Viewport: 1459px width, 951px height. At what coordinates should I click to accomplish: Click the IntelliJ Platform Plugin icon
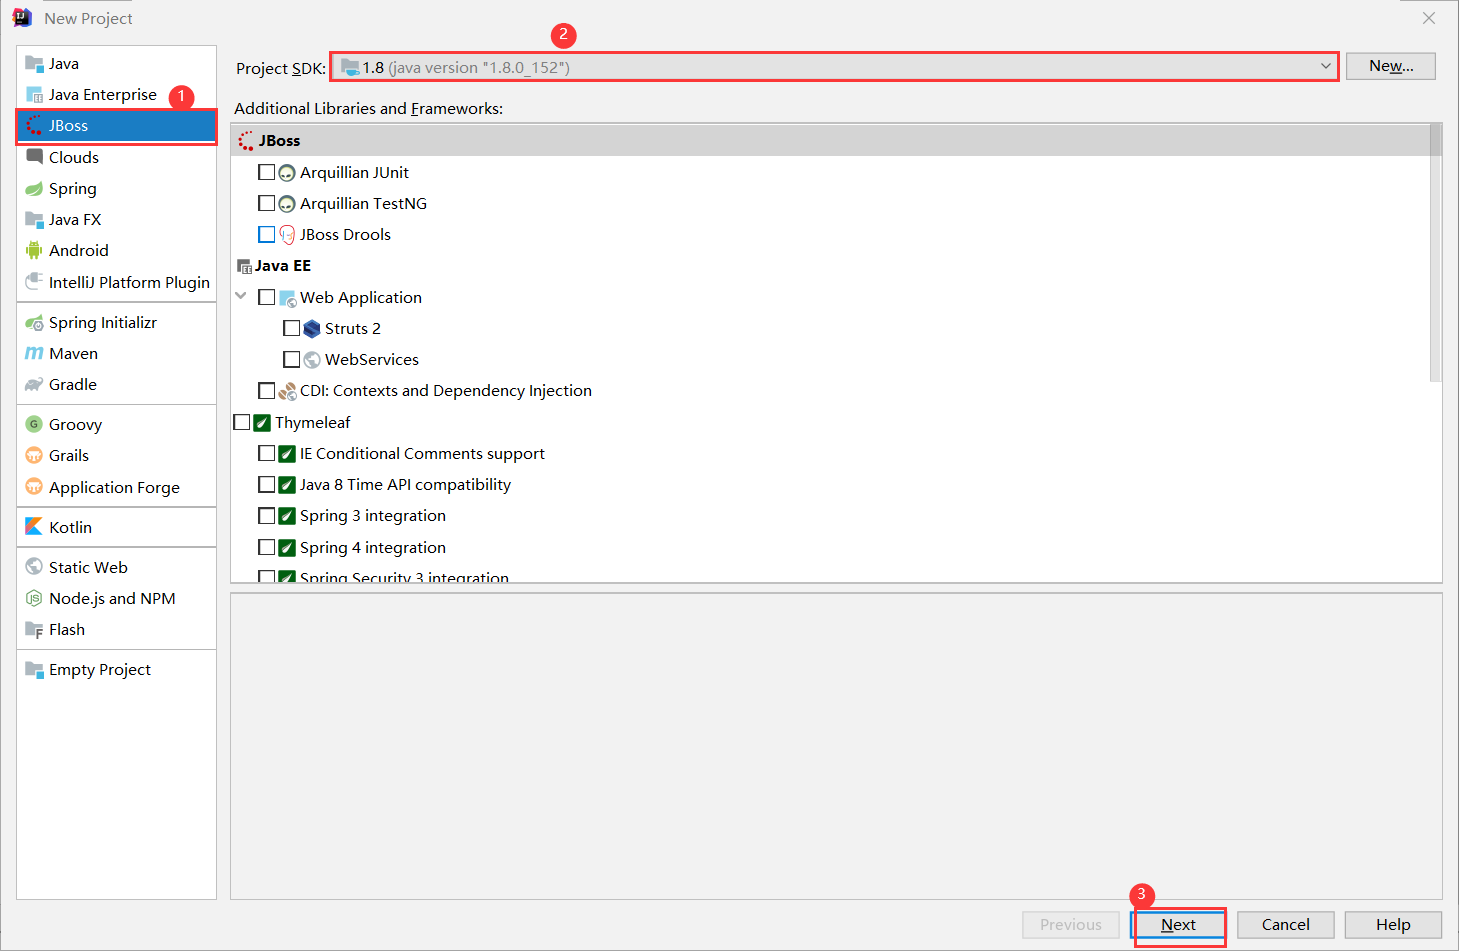pyautogui.click(x=34, y=282)
